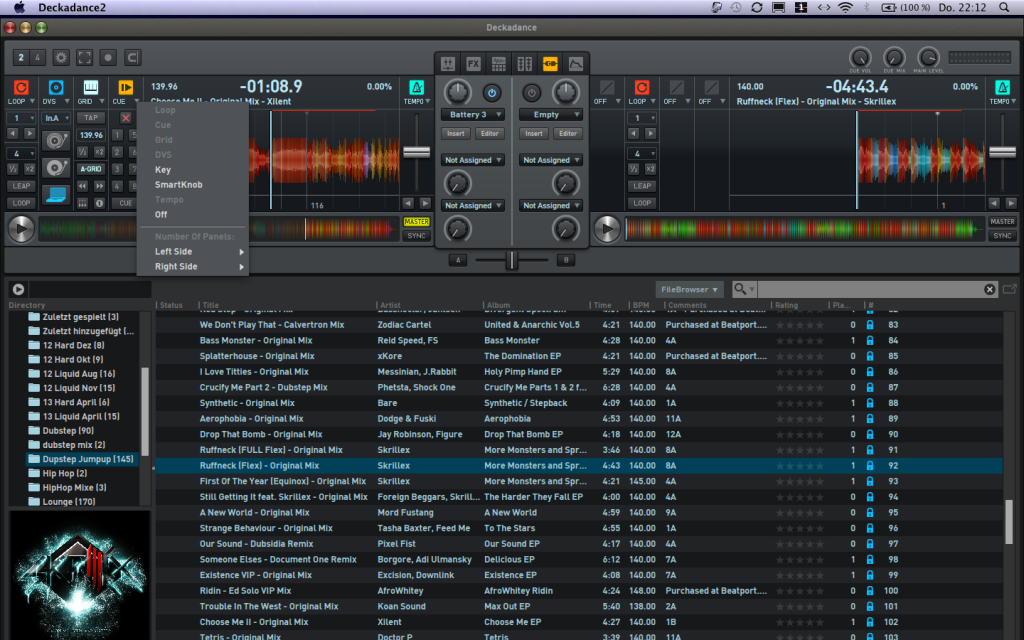The image size is (1024, 640).
Task: Open the Battery 3 plugin dropdown
Action: 472,115
